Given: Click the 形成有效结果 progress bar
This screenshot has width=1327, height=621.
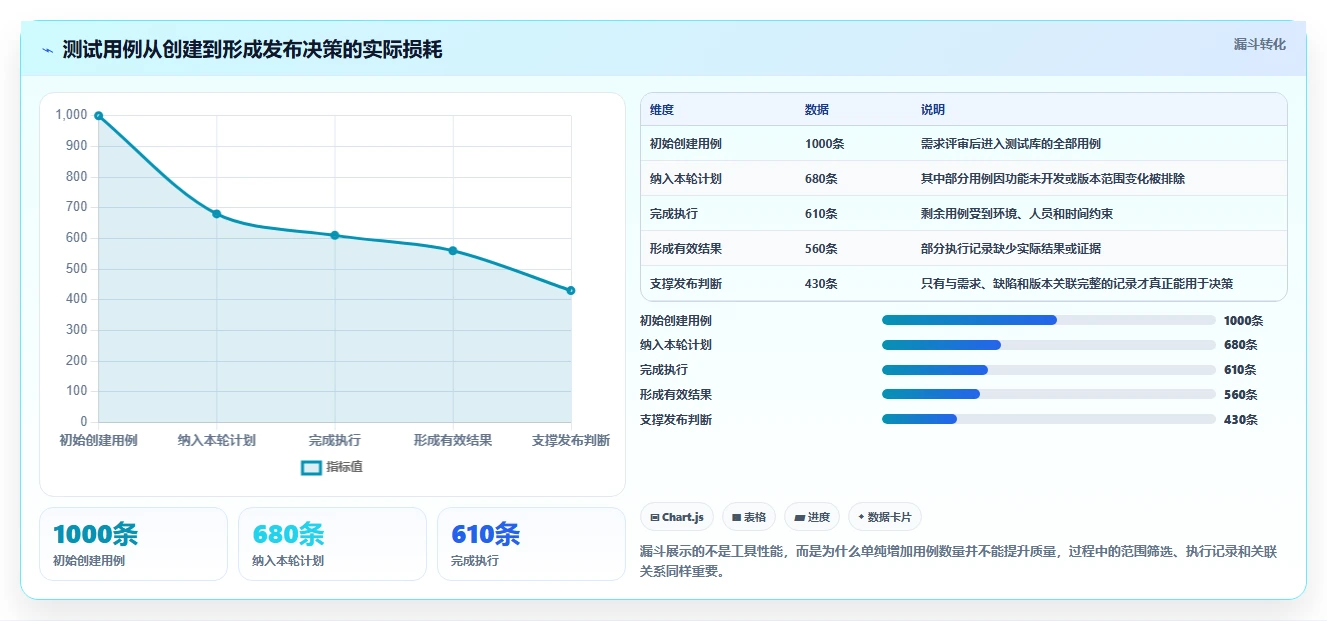Looking at the screenshot, I should (x=1049, y=395).
